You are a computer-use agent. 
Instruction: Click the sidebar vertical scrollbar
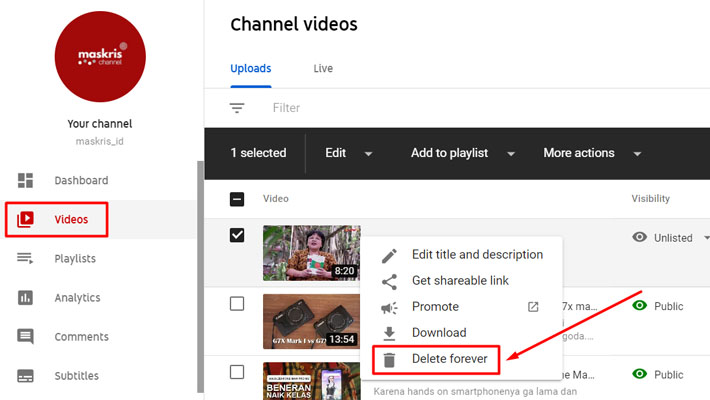tap(200, 276)
